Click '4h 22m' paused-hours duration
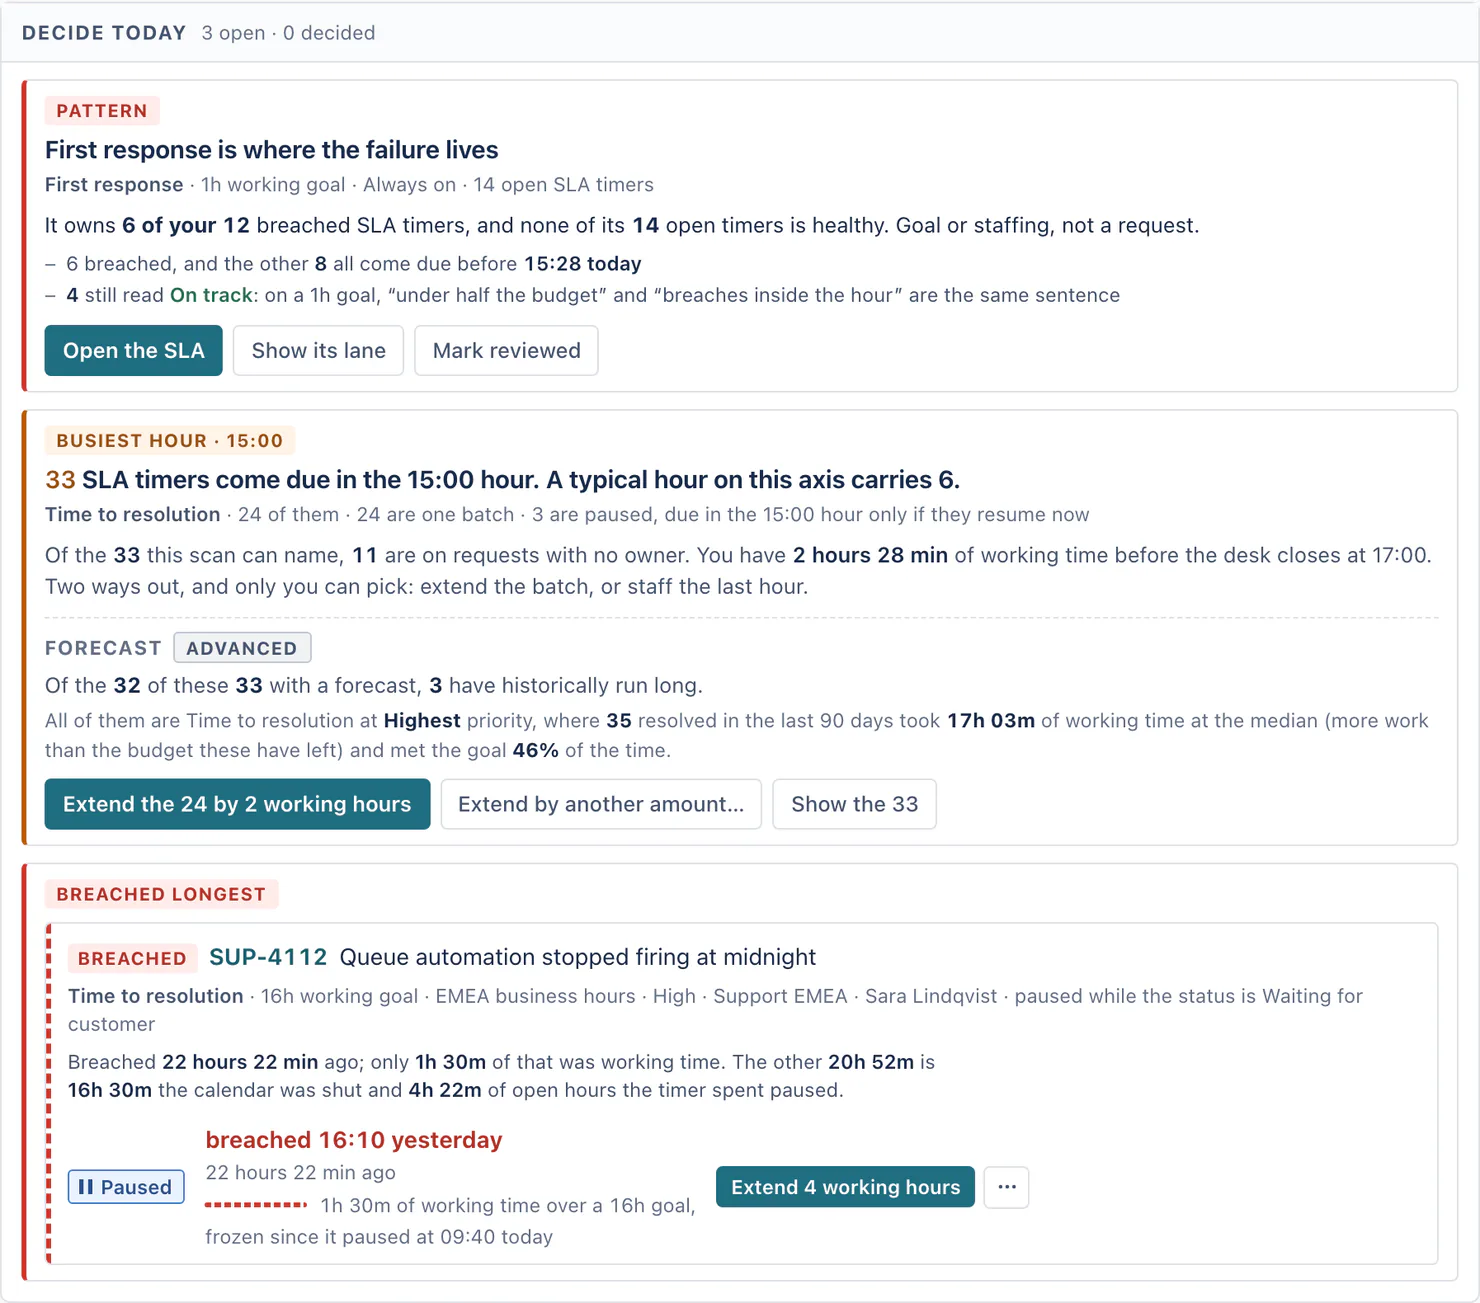The width and height of the screenshot is (1480, 1303). [x=445, y=1090]
